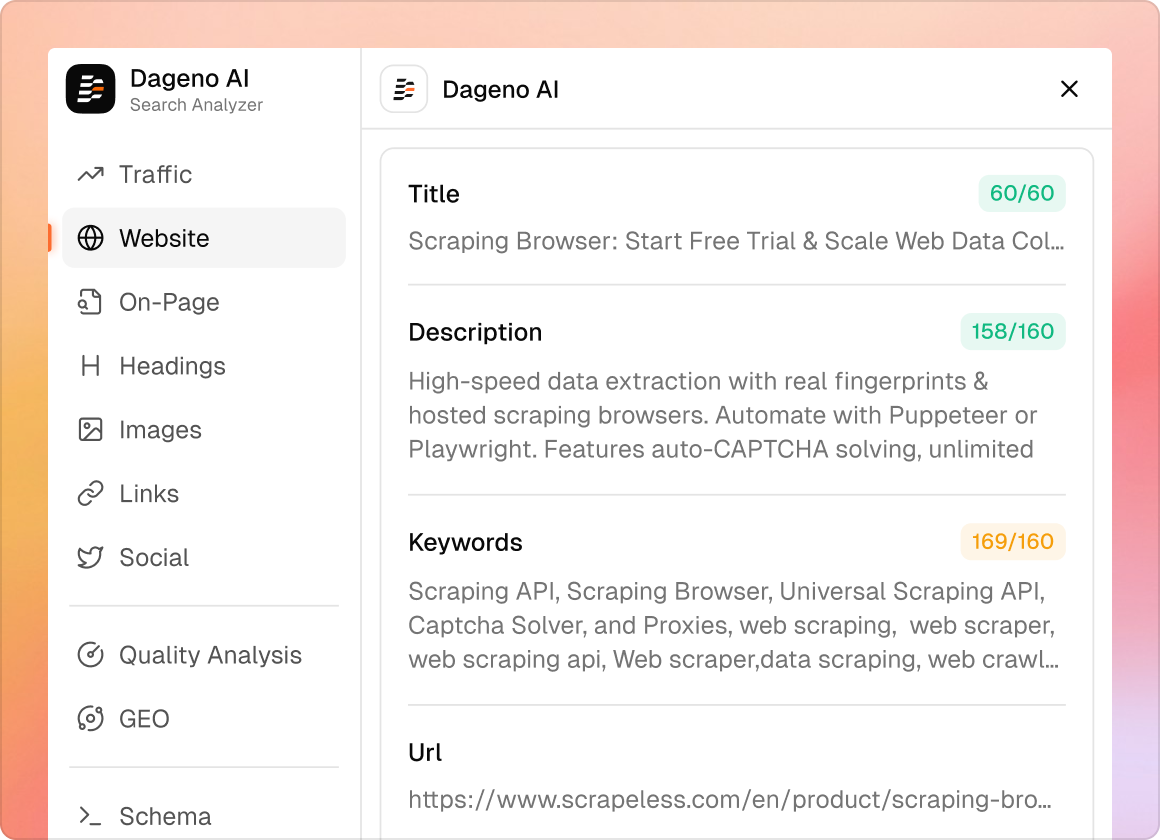Screen dimensions: 1160x840
Task: Switch to the Headings section
Action: coord(172,366)
